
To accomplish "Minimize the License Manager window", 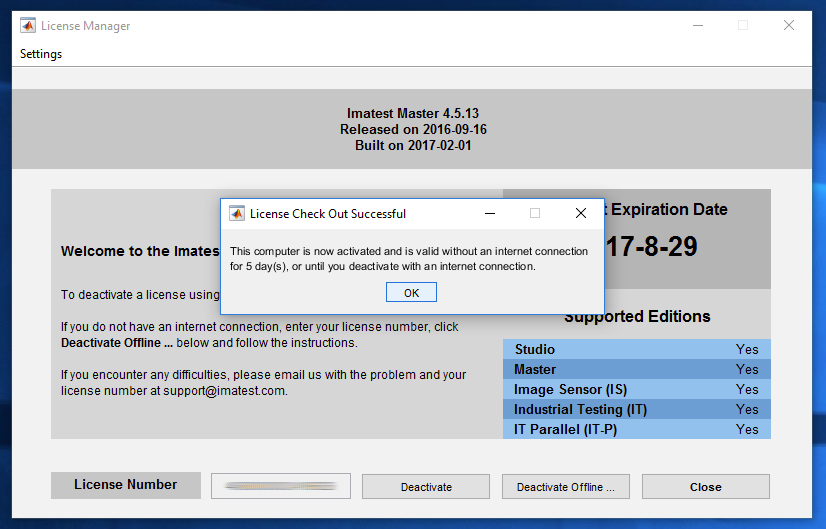I will click(x=698, y=25).
